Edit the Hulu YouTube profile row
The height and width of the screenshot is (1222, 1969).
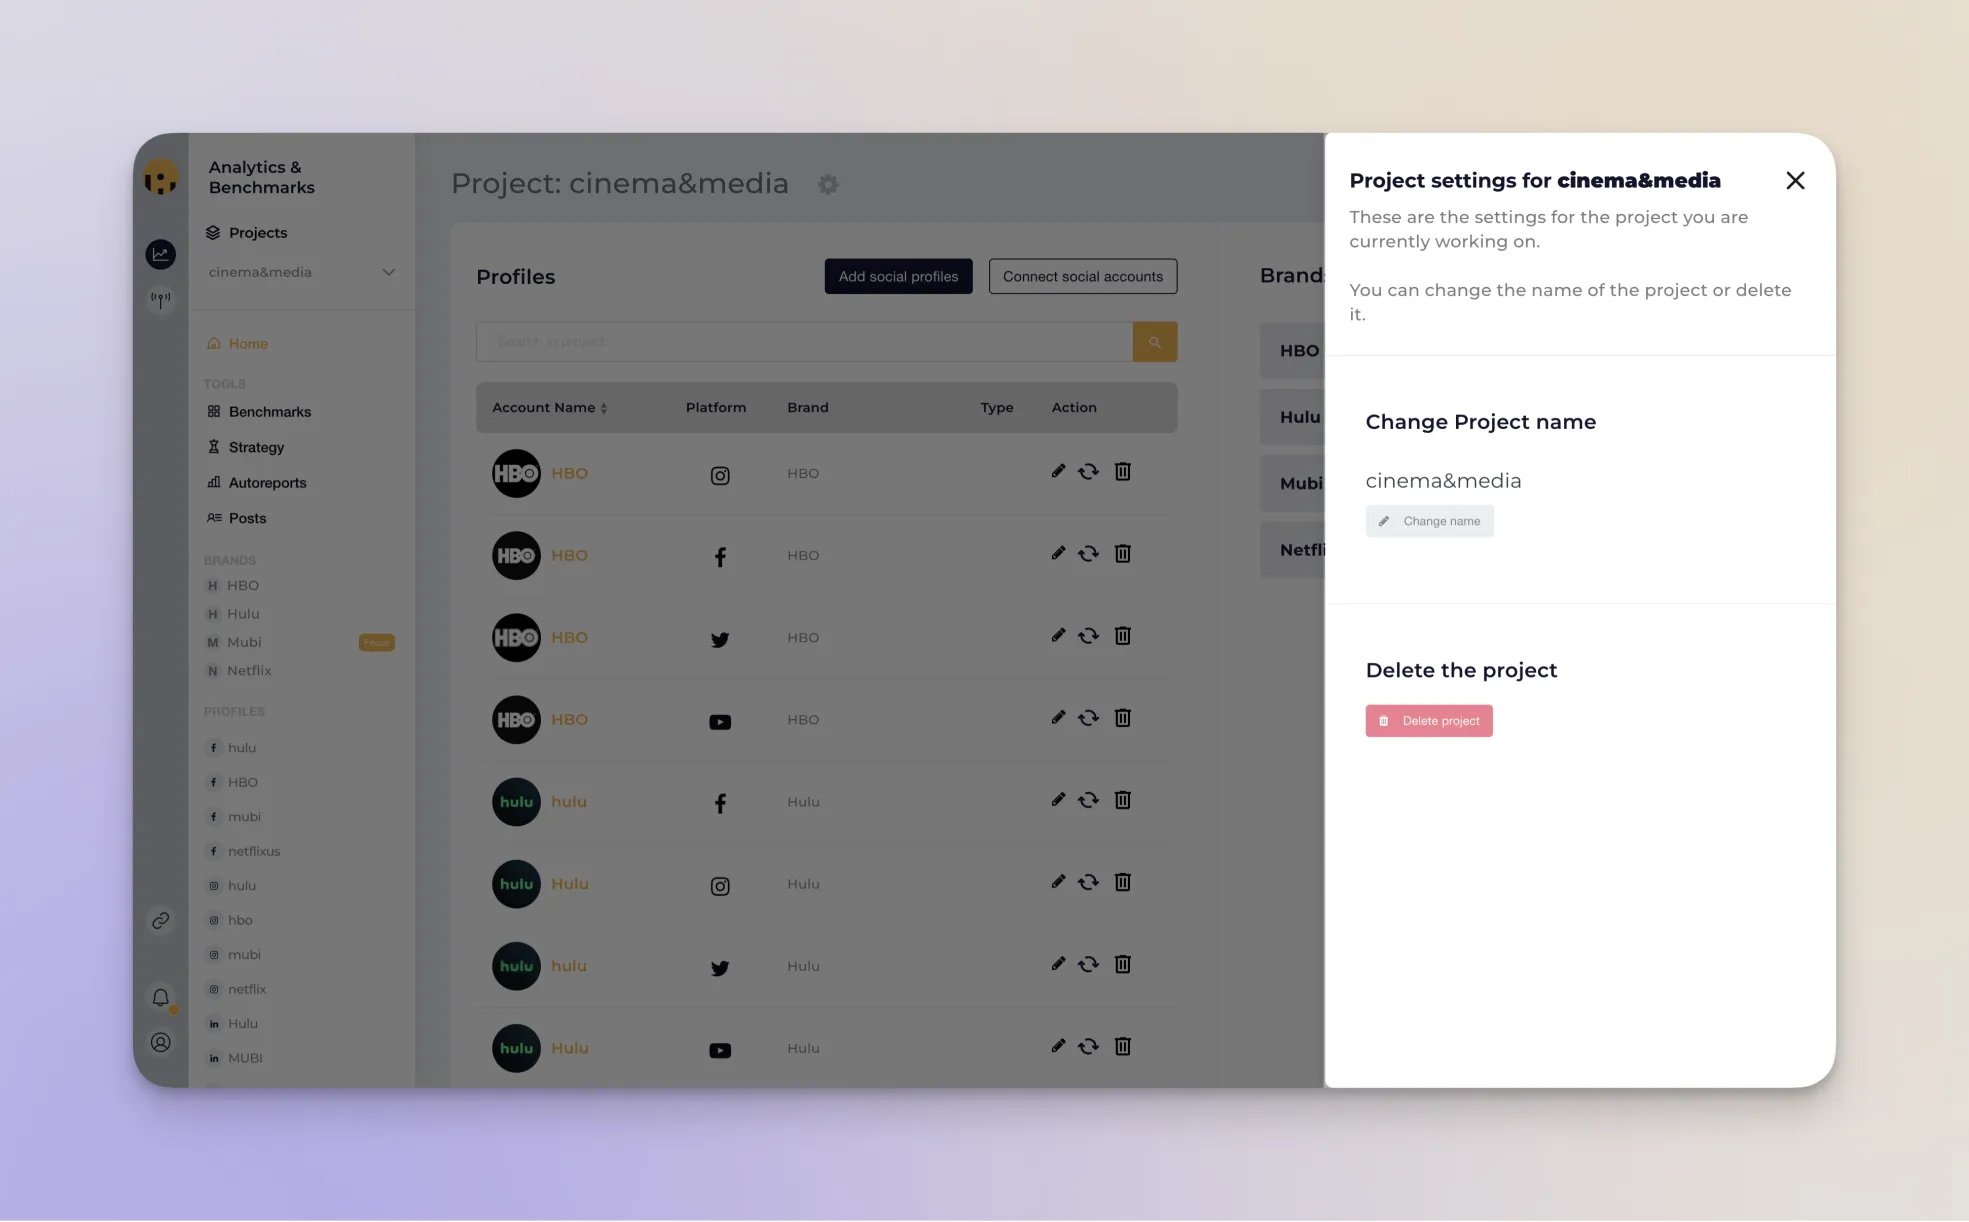coord(1058,1046)
